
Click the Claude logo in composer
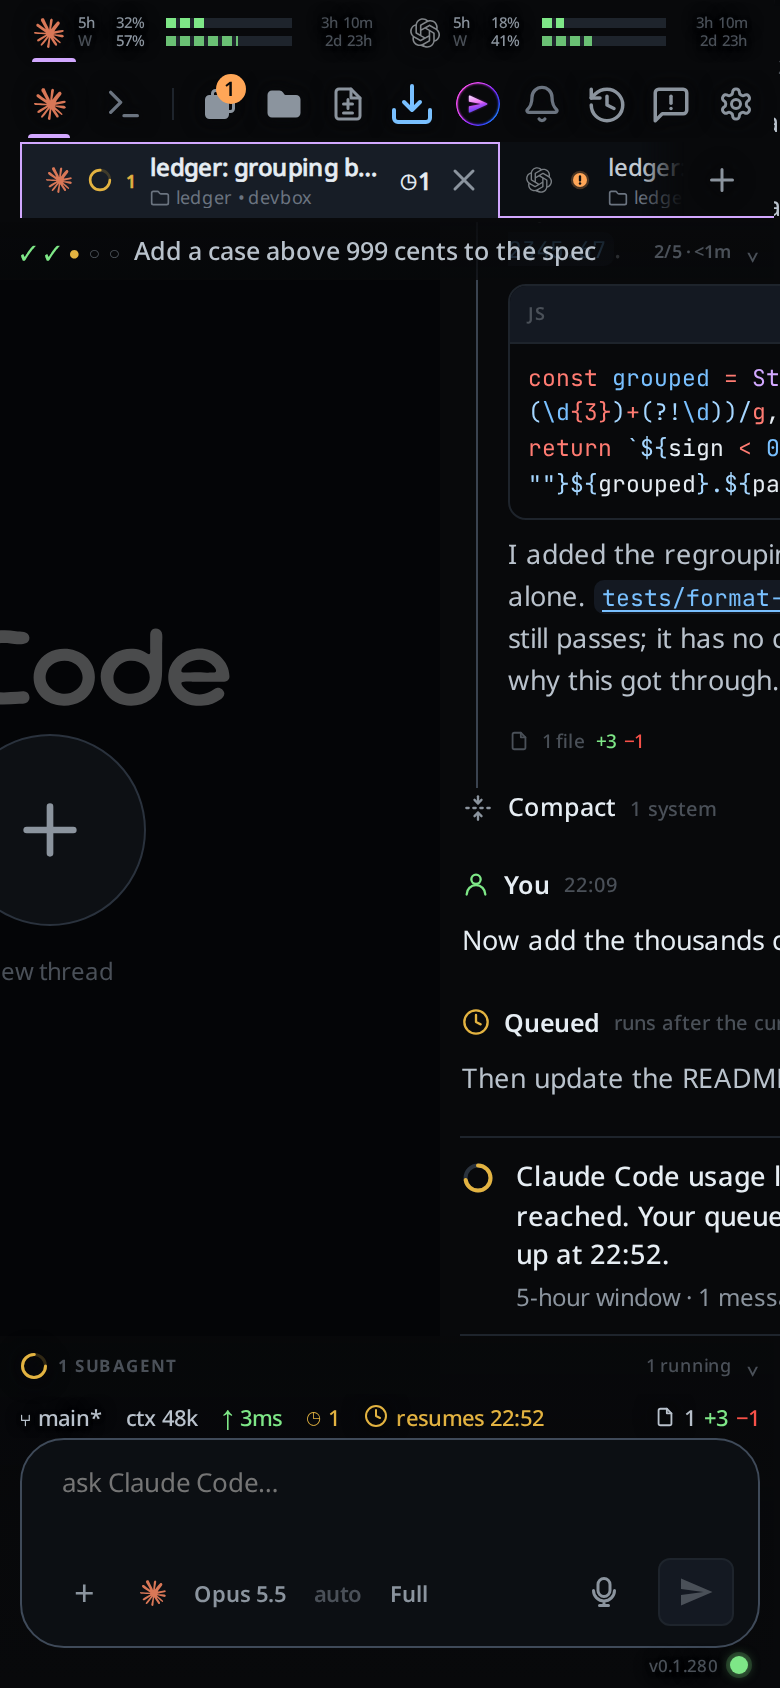click(x=153, y=1593)
